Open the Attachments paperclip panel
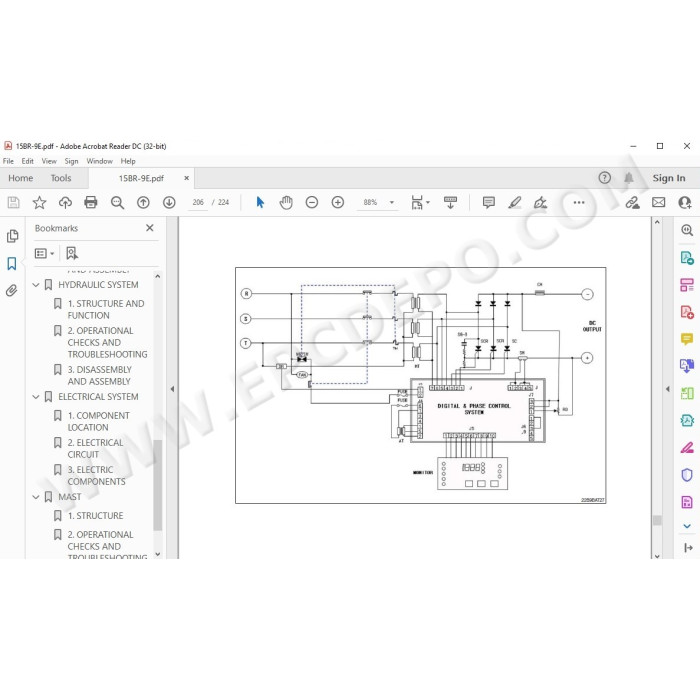 pyautogui.click(x=12, y=291)
